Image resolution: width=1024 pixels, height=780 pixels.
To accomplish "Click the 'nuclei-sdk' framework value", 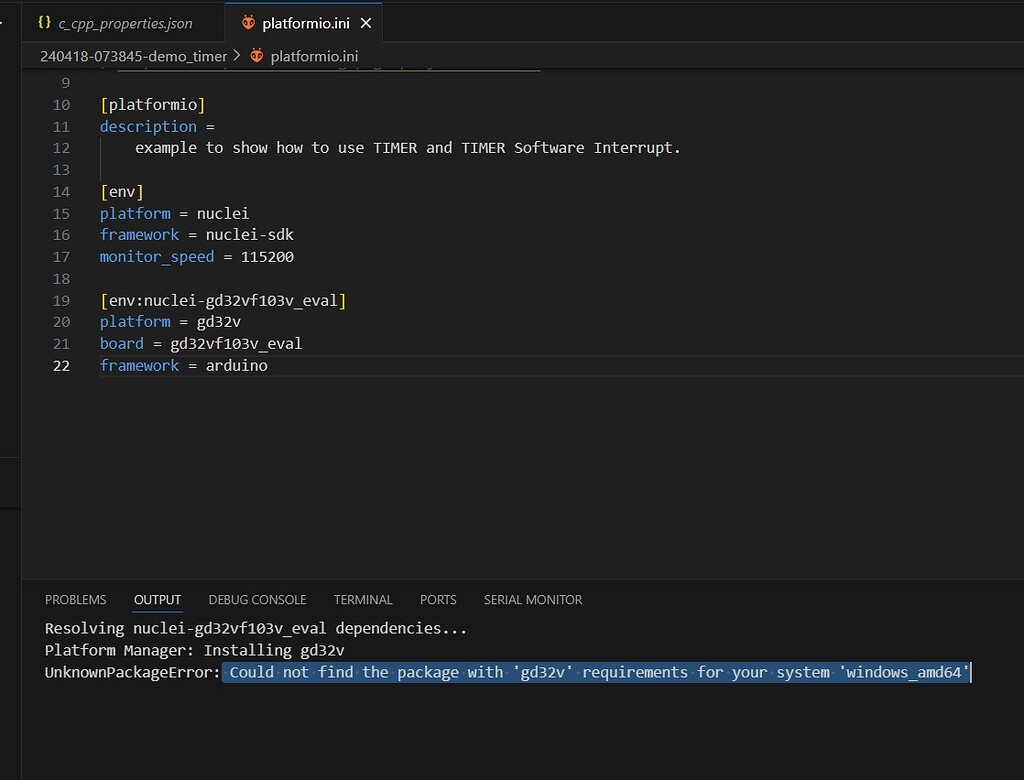I will 249,235.
